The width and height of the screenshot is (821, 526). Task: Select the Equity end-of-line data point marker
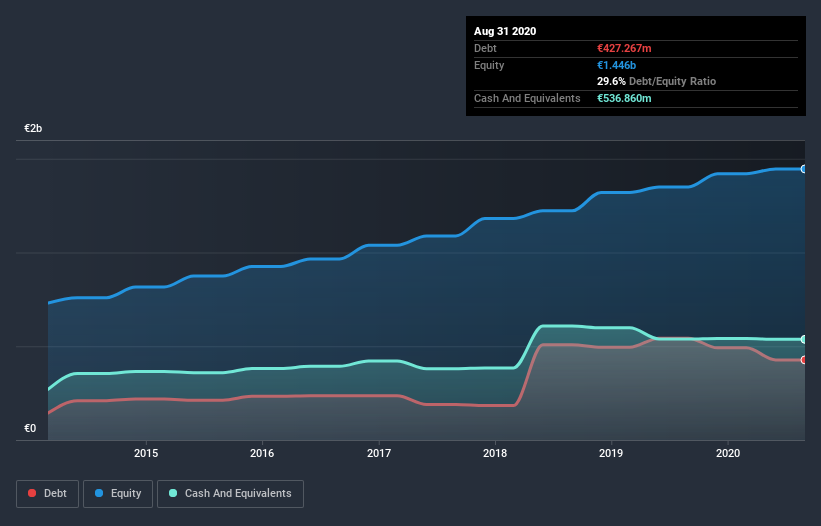click(804, 169)
